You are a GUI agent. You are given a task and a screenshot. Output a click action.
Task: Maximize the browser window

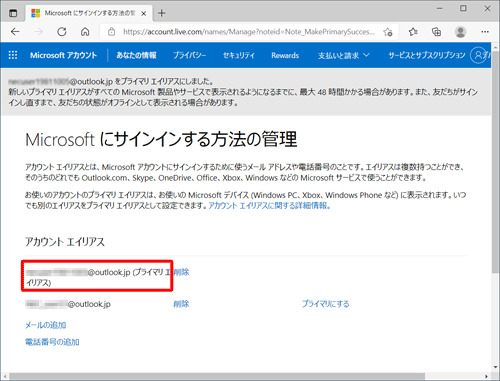pos(463,8)
